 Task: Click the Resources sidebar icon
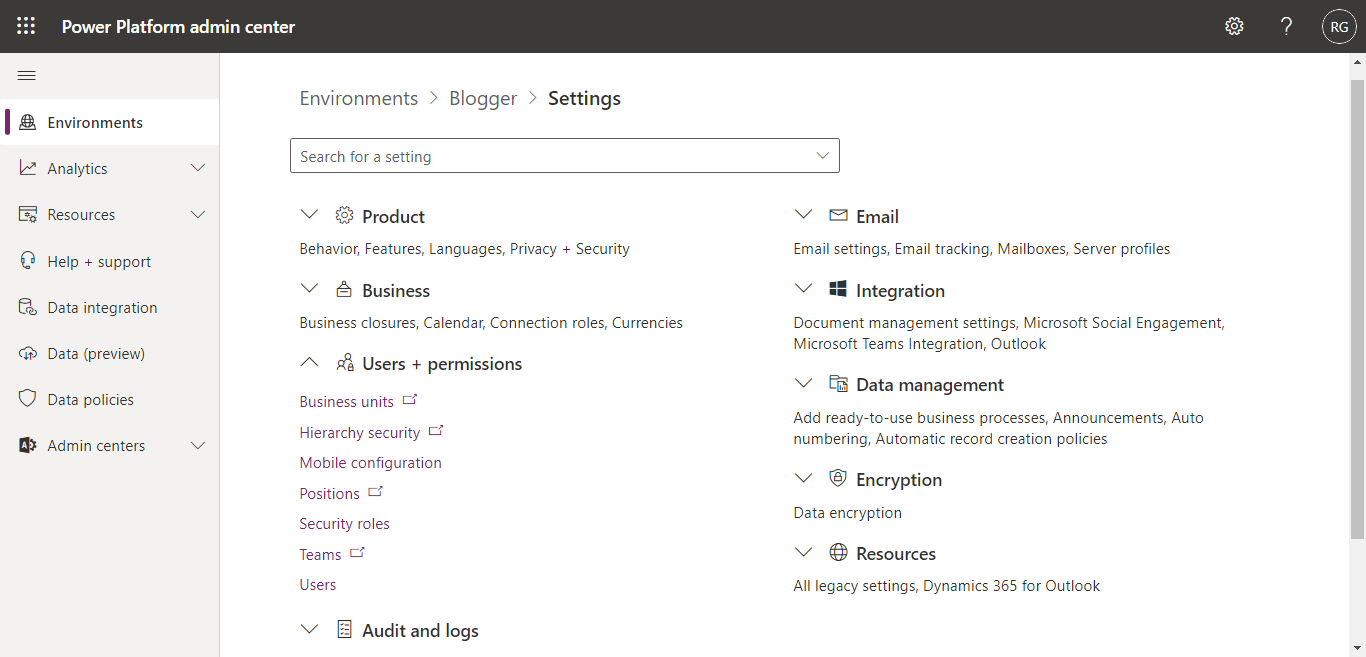(x=28, y=214)
